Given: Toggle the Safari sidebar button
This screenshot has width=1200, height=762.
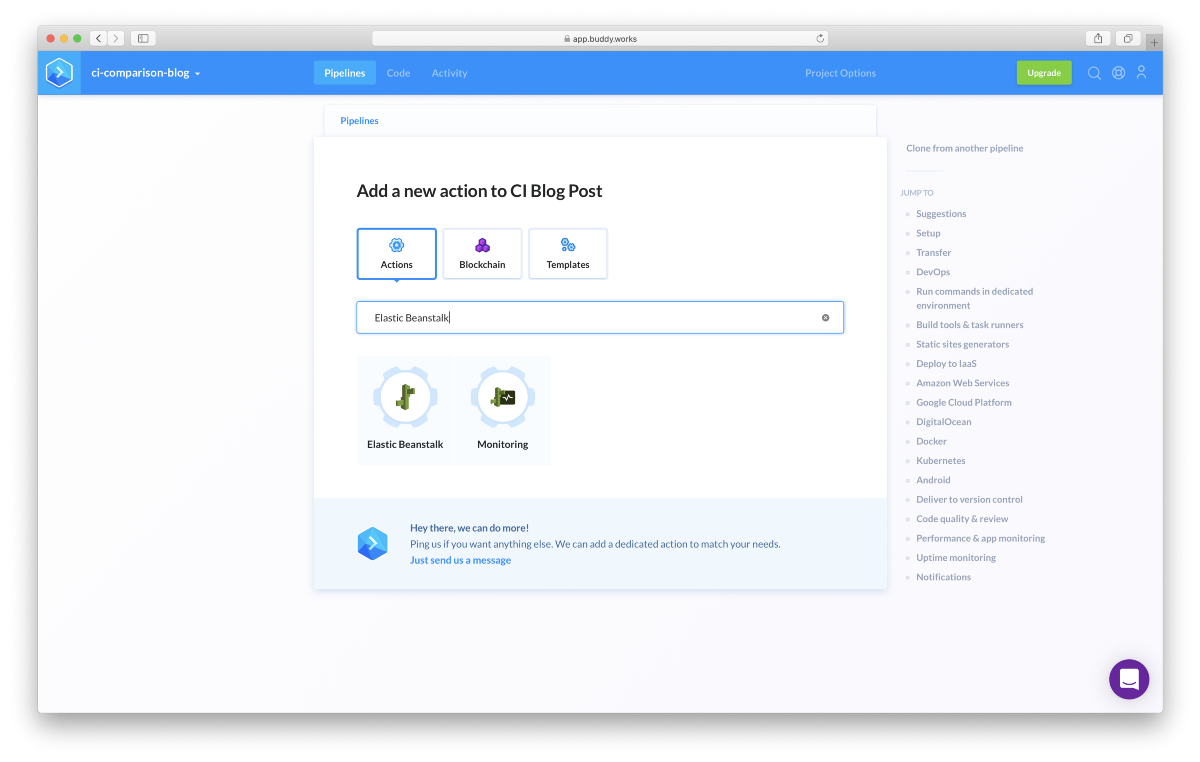Looking at the screenshot, I should click(x=143, y=38).
